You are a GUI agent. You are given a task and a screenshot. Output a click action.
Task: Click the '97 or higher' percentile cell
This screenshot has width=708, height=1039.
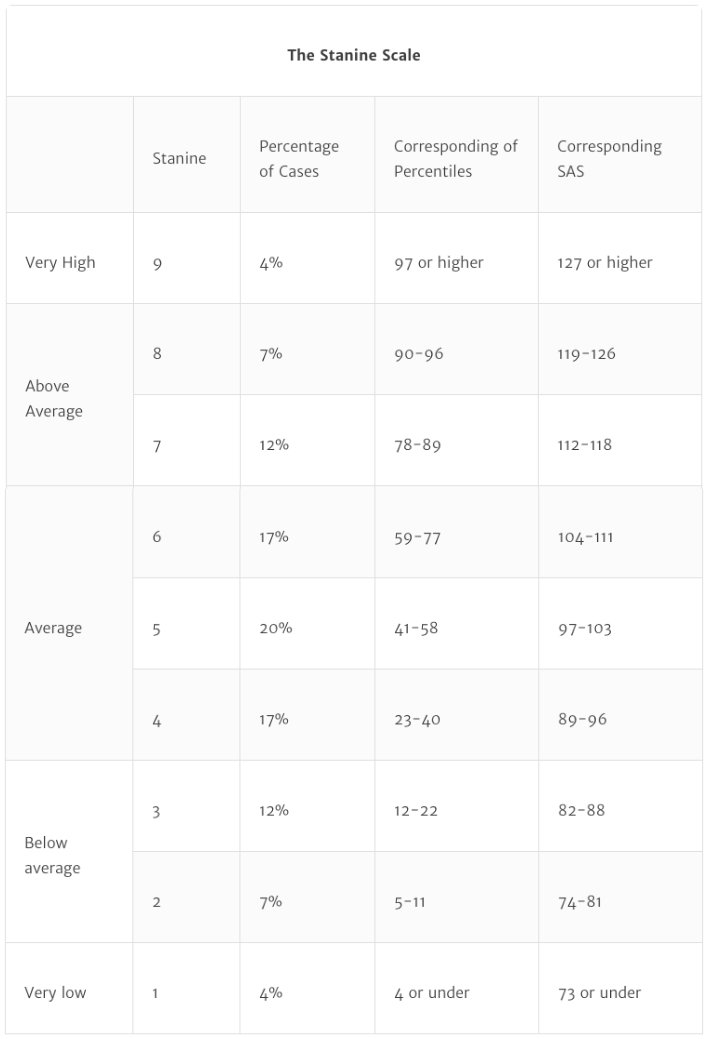(x=439, y=263)
